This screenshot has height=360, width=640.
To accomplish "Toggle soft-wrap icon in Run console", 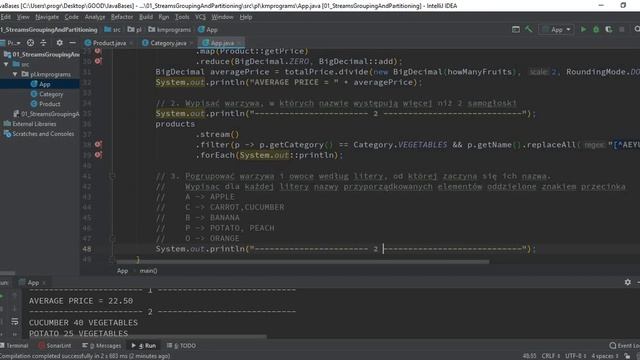I will point(15,322).
